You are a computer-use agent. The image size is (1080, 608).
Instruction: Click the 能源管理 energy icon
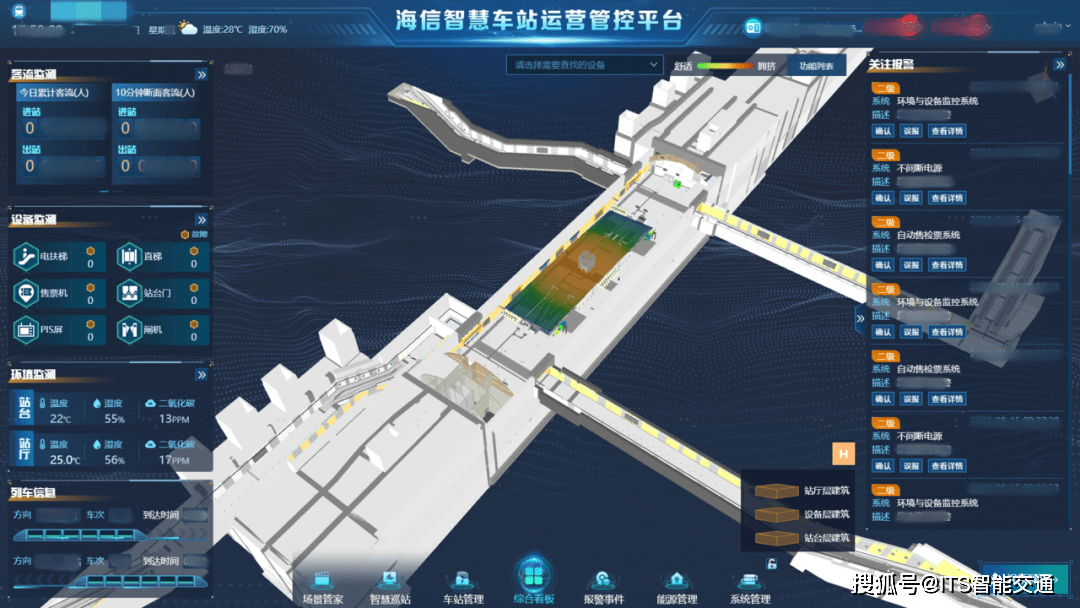[x=676, y=579]
